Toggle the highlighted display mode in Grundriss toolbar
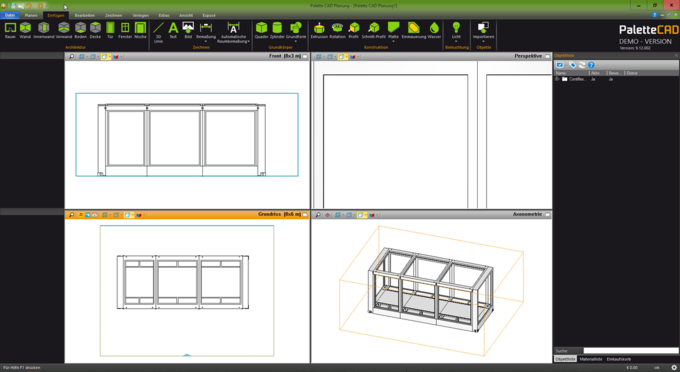The image size is (680, 372). 128,215
